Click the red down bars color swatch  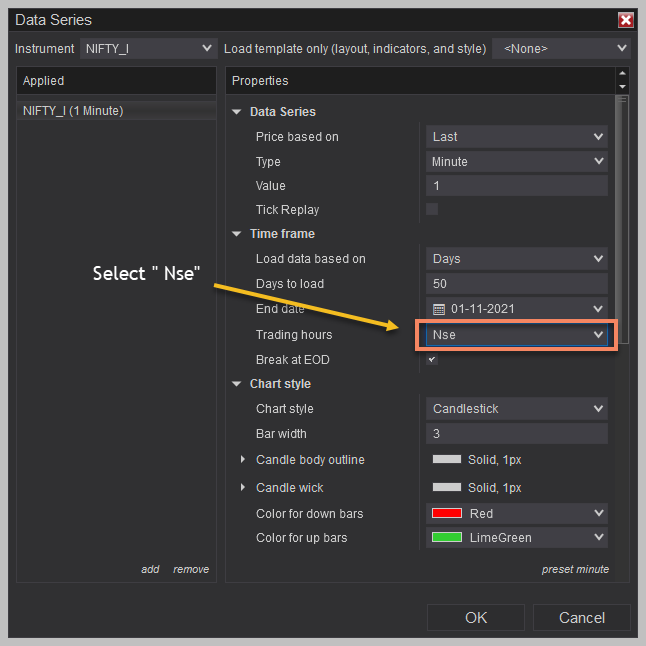coord(447,513)
